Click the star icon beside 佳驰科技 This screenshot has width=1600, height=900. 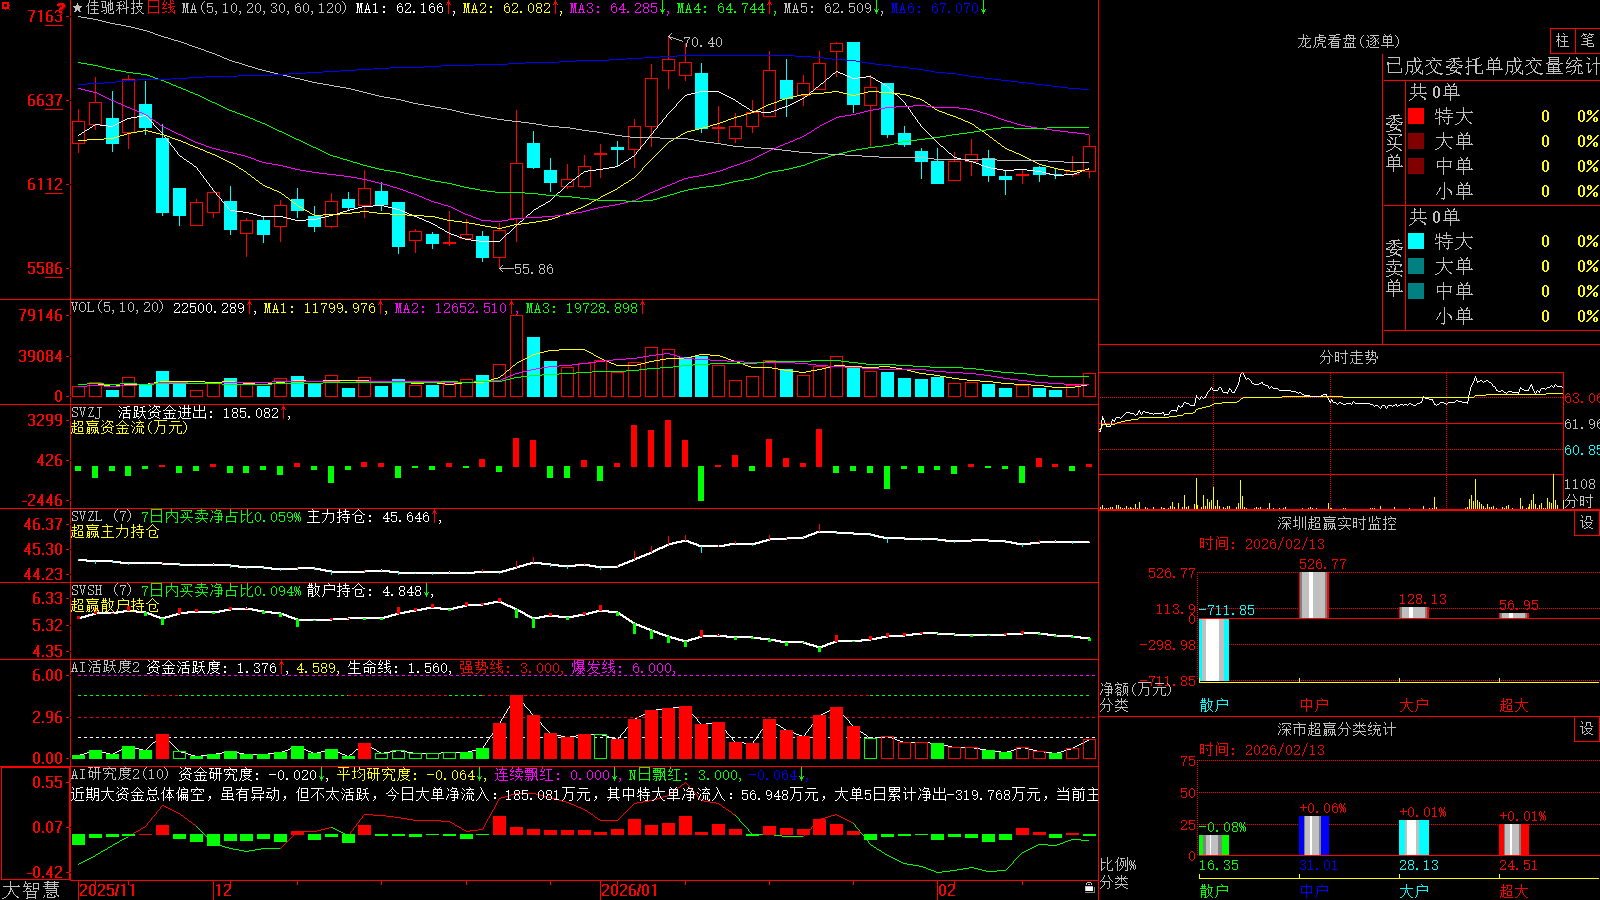pos(77,8)
